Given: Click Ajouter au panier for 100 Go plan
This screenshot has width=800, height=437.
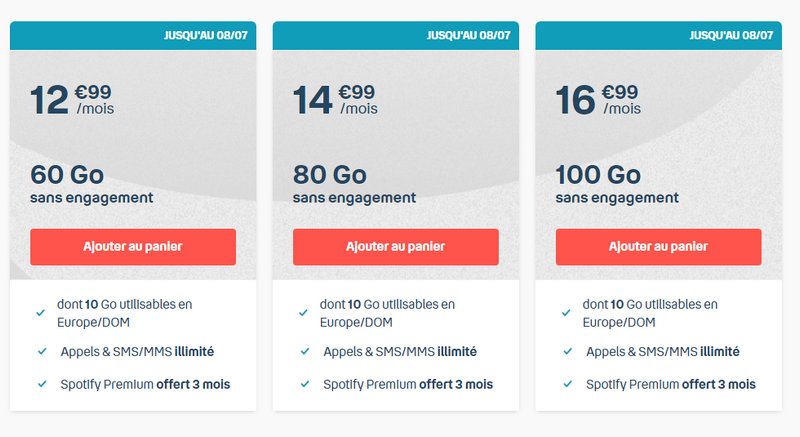Looking at the screenshot, I should point(658,246).
